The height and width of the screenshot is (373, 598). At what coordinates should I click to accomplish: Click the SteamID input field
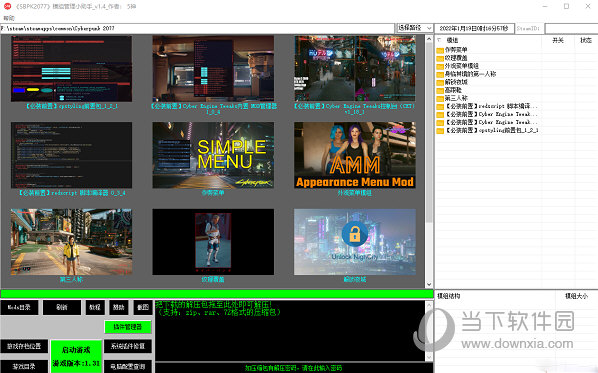point(571,29)
